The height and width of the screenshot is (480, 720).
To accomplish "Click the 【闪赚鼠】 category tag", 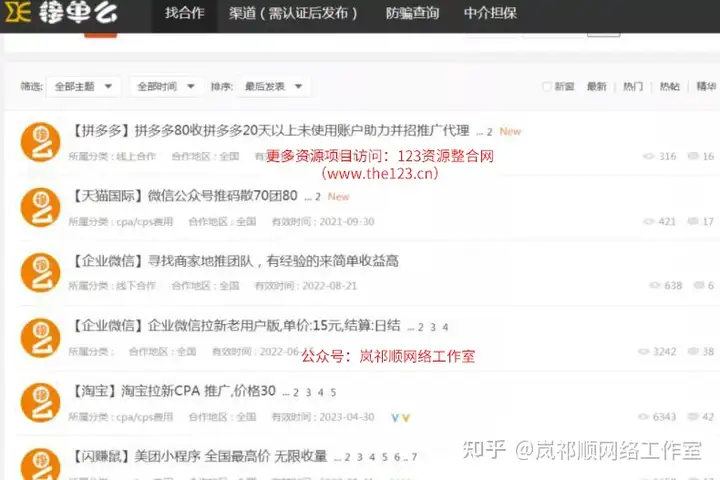I will coord(101,457).
